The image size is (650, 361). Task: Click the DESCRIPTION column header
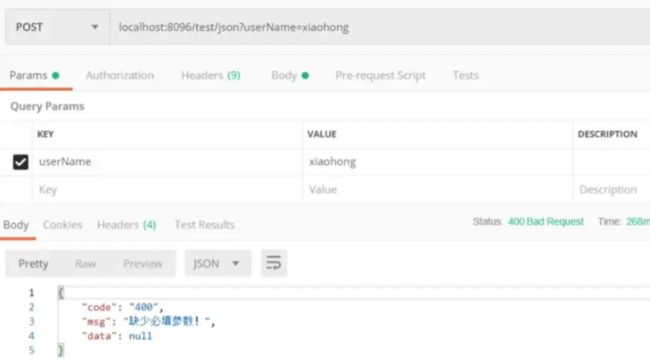click(607, 134)
